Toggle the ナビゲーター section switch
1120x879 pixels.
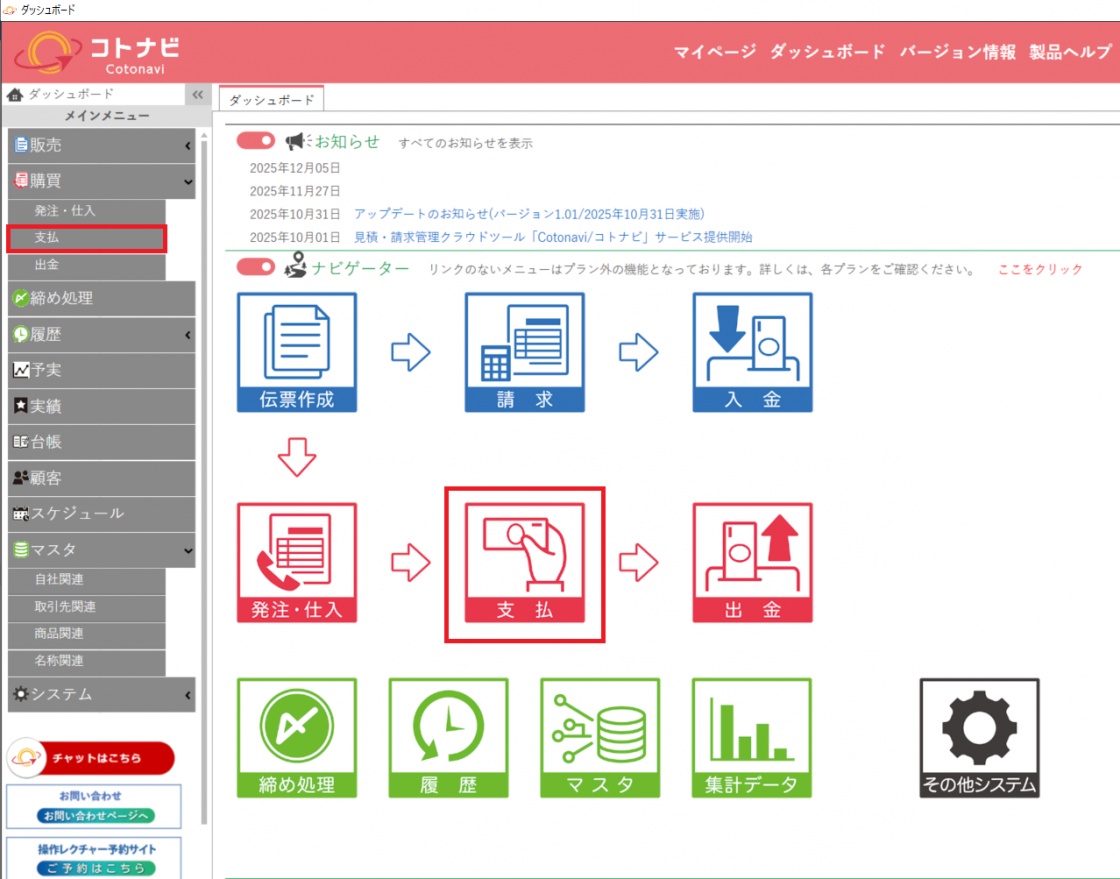coord(256,267)
